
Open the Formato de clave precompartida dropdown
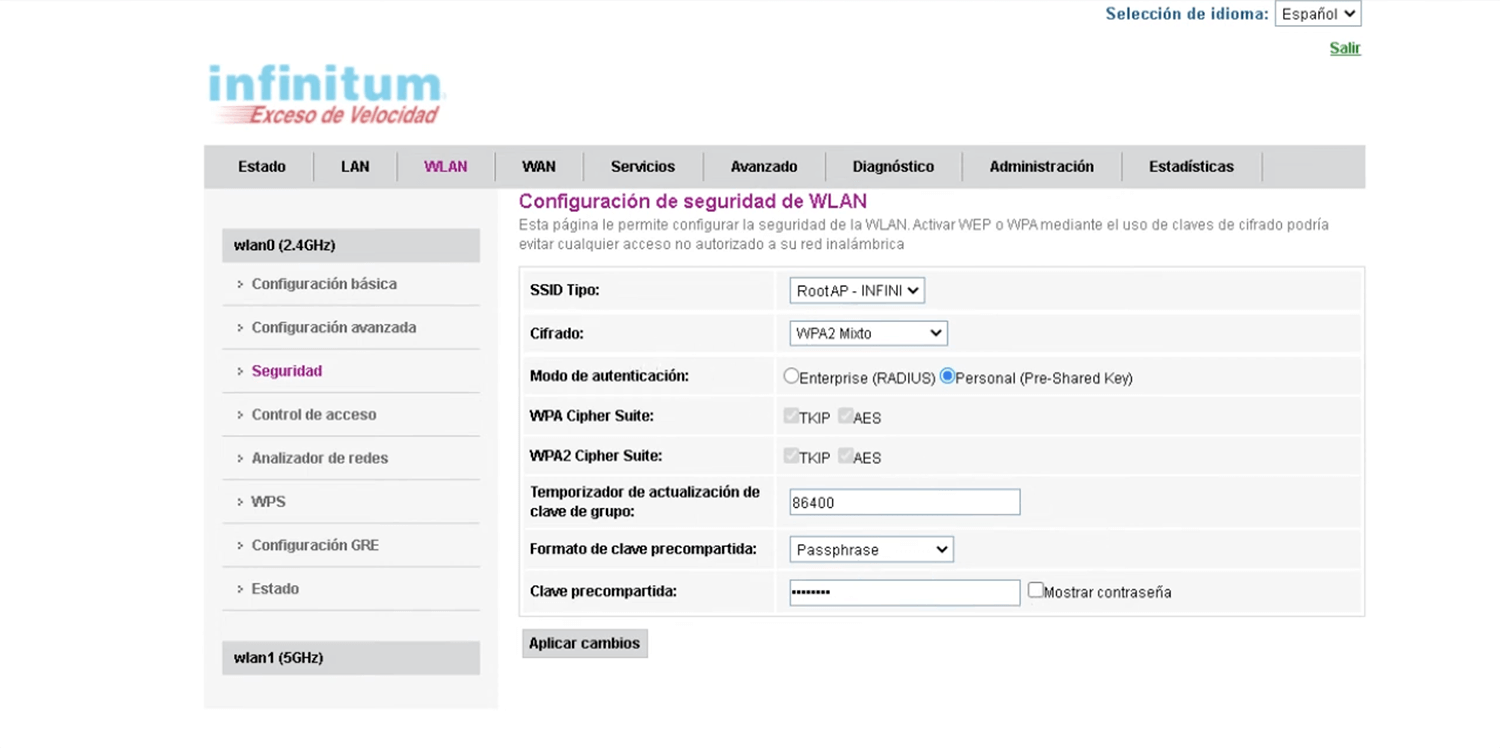pyautogui.click(x=871, y=550)
